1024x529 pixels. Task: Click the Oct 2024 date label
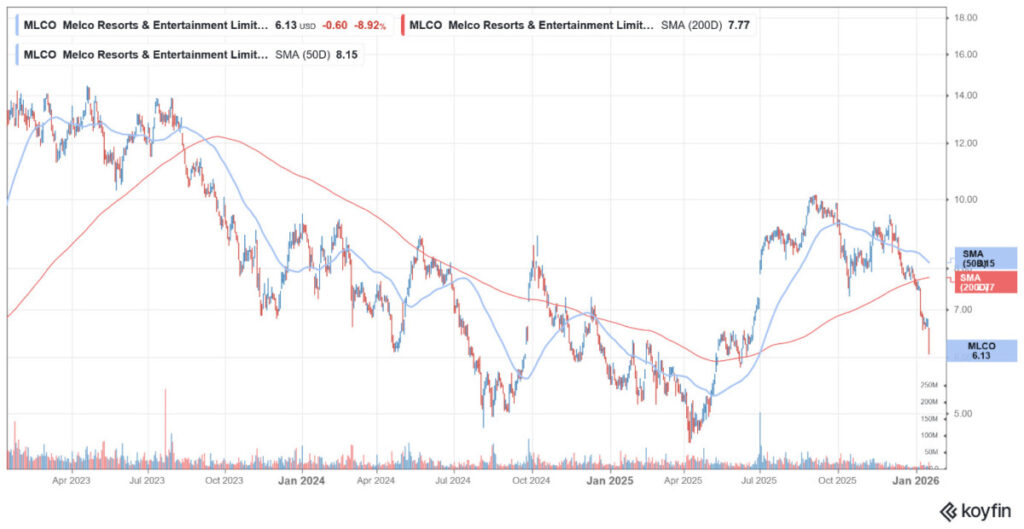531,481
